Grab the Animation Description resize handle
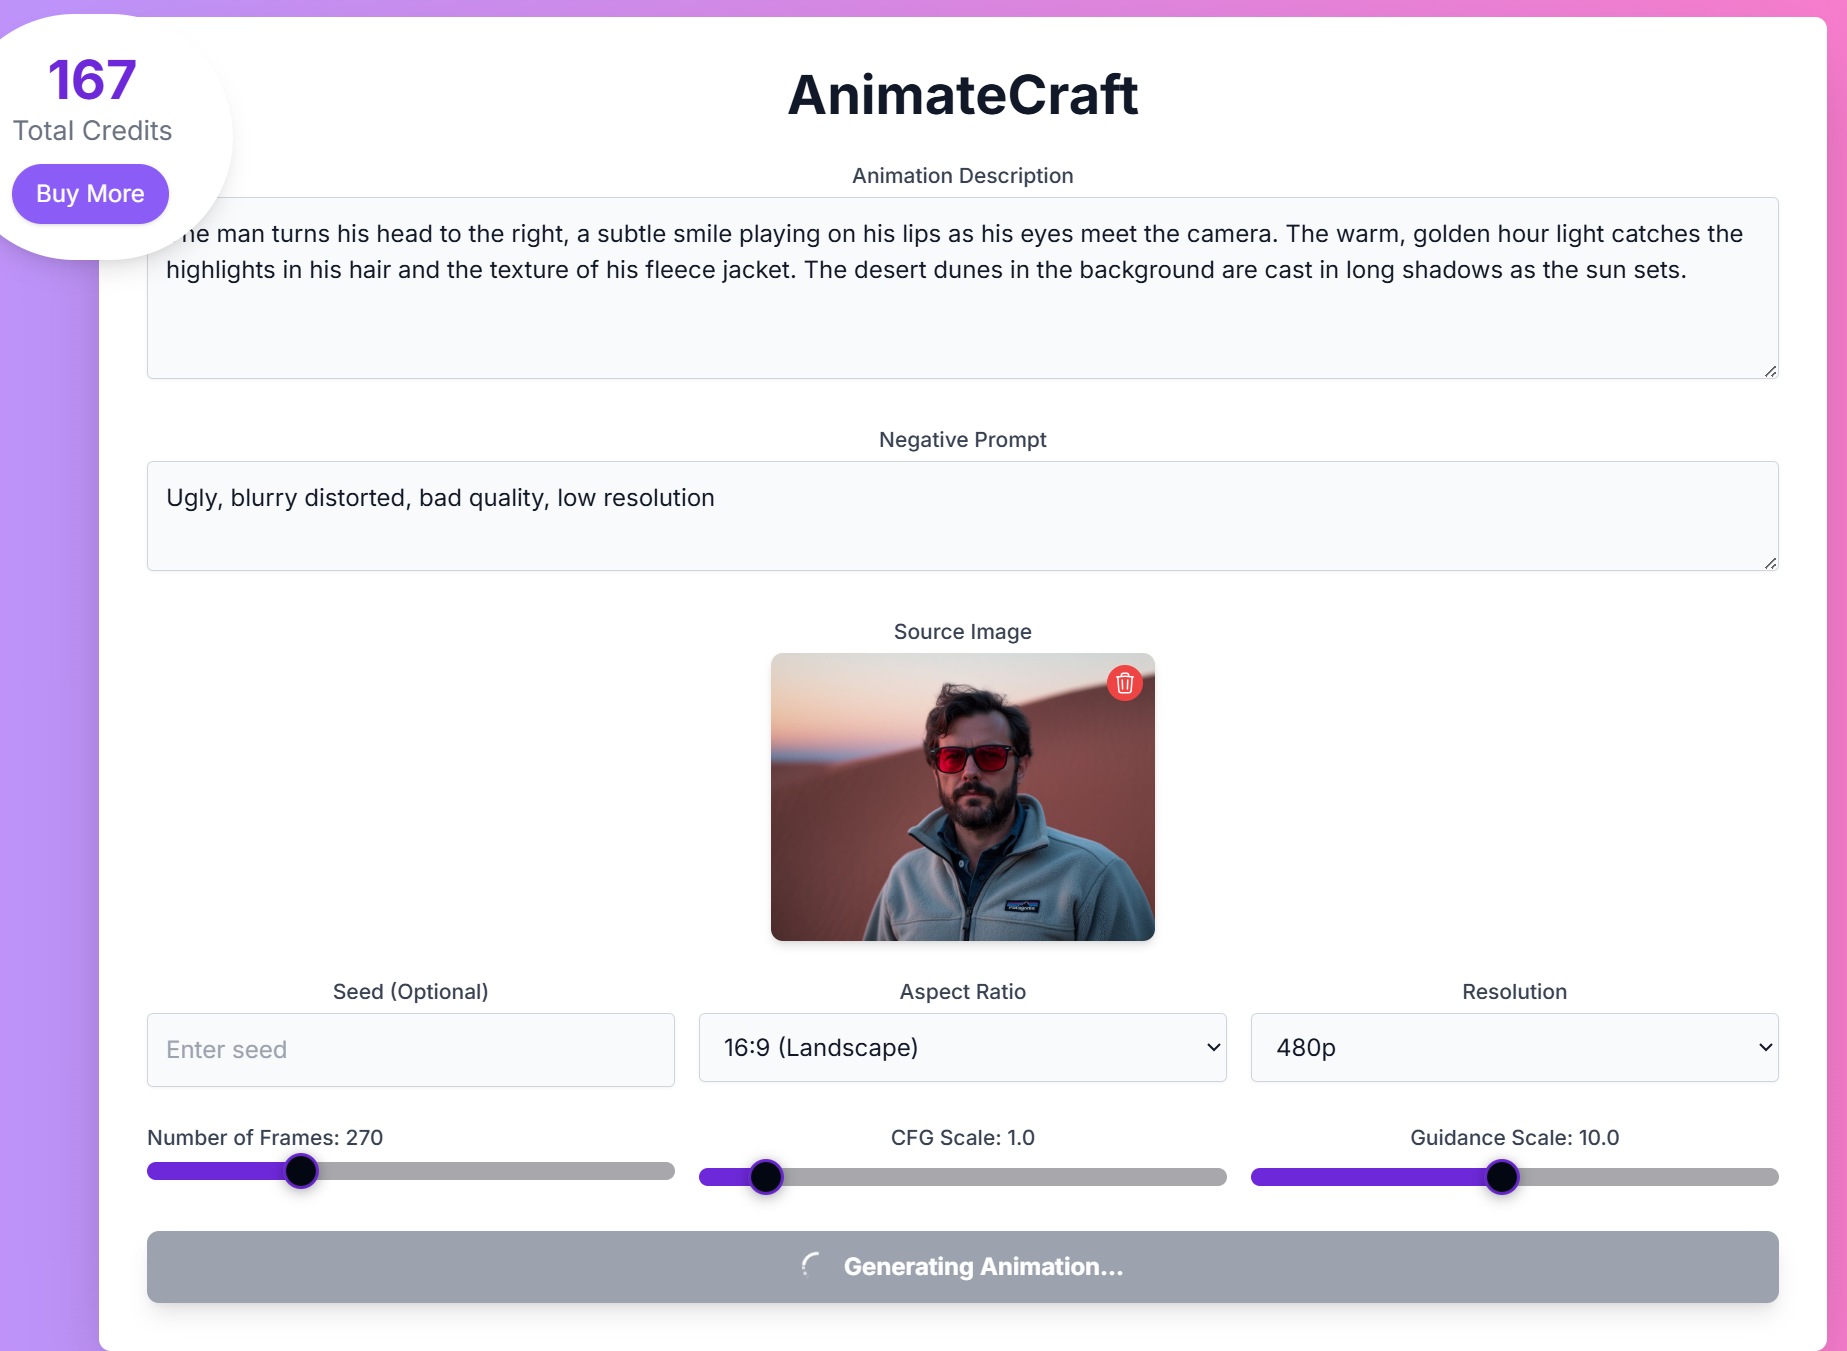1847x1351 pixels. pyautogui.click(x=1770, y=371)
